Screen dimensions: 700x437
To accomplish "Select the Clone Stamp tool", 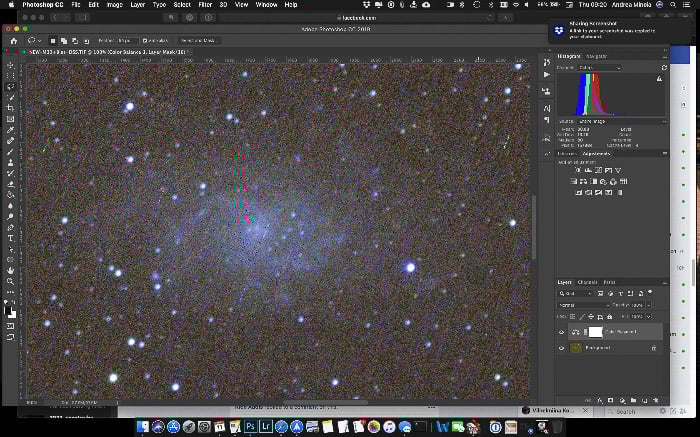I will 10,162.
